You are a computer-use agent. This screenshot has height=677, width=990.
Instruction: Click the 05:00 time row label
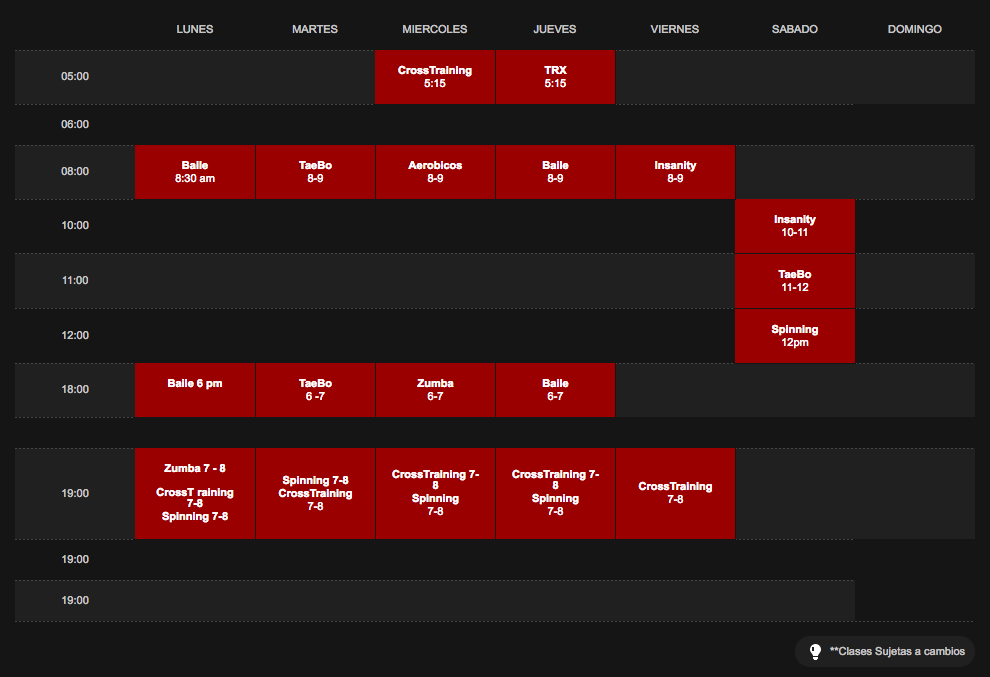(x=75, y=77)
